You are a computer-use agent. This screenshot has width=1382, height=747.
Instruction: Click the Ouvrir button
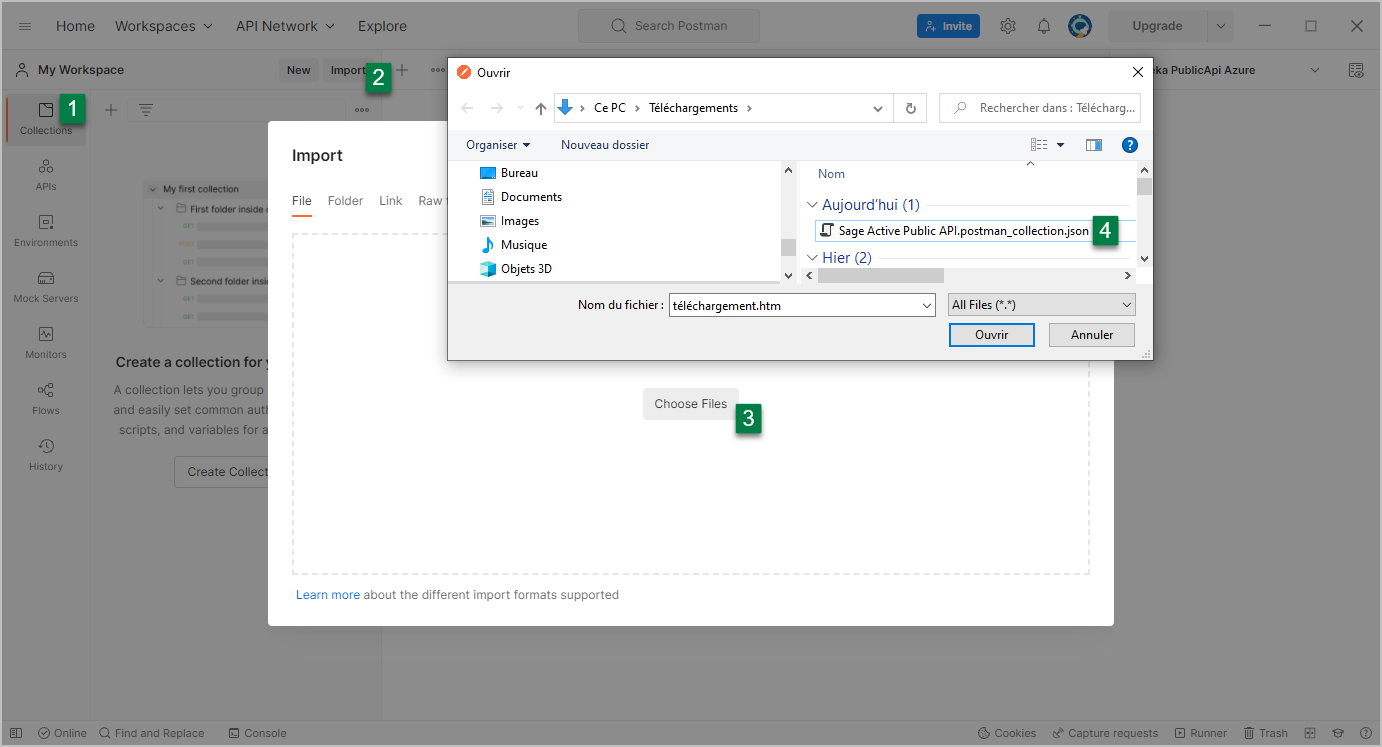point(991,335)
